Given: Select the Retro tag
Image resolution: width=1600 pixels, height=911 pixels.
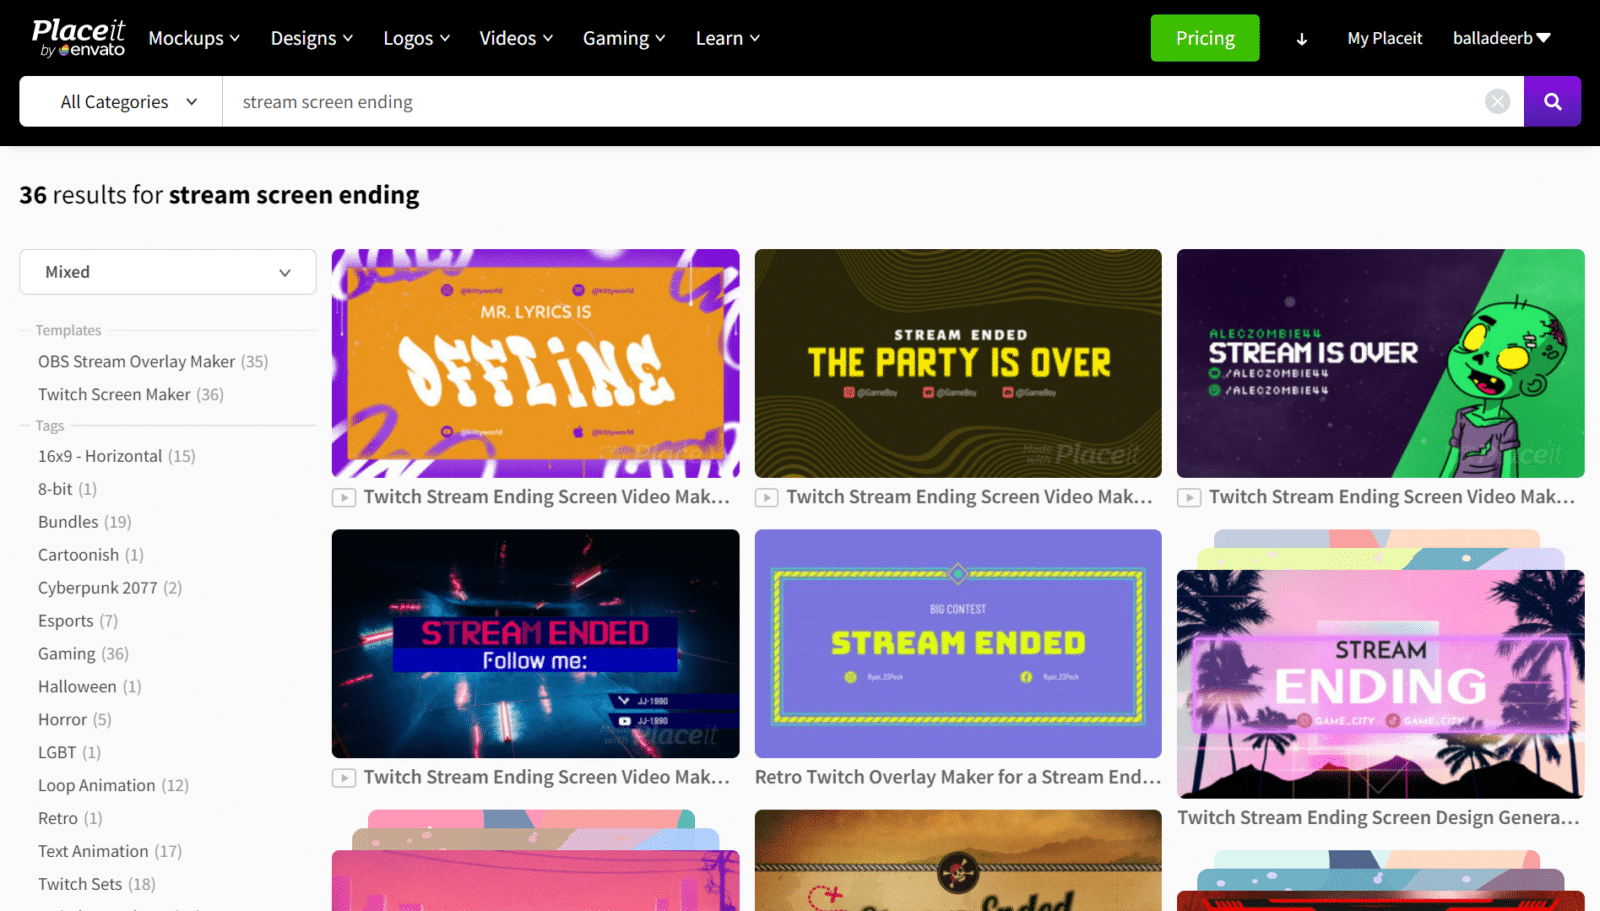Looking at the screenshot, I should coord(70,819).
